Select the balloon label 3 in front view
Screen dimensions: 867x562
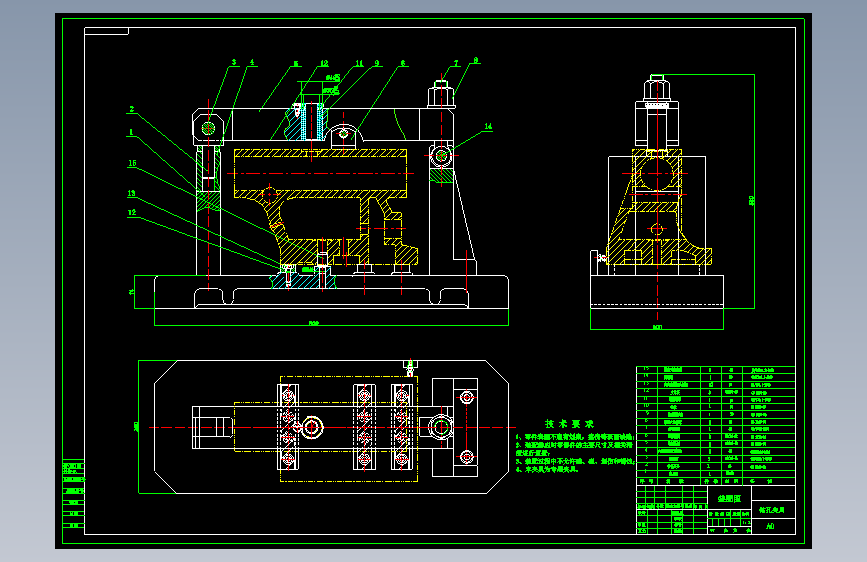click(x=234, y=62)
